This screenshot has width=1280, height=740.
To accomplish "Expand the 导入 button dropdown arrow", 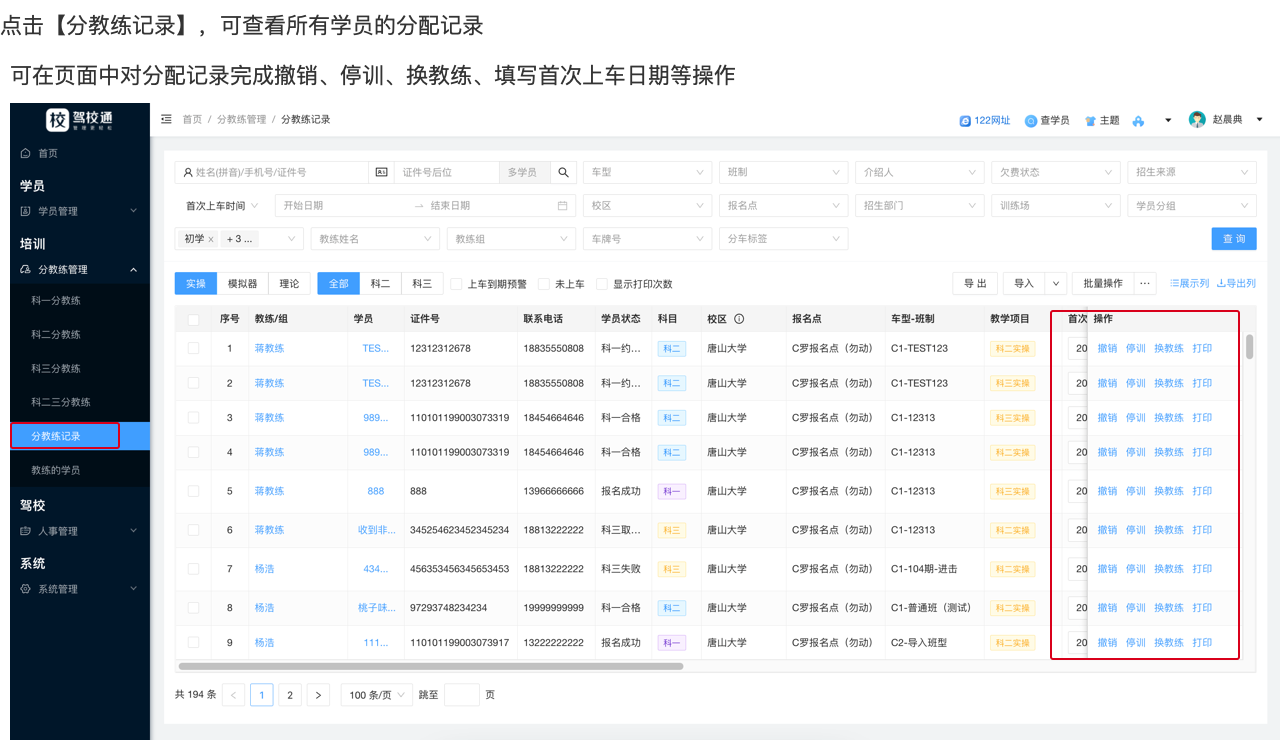I will pyautogui.click(x=1056, y=283).
